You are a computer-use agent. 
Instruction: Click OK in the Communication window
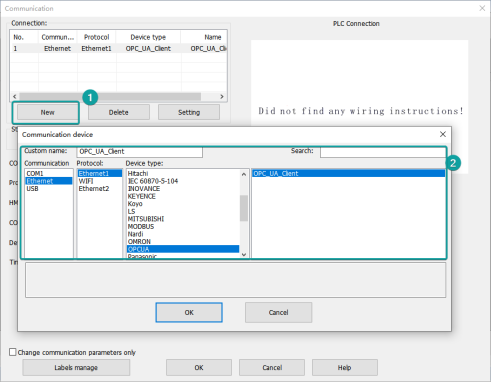199,367
